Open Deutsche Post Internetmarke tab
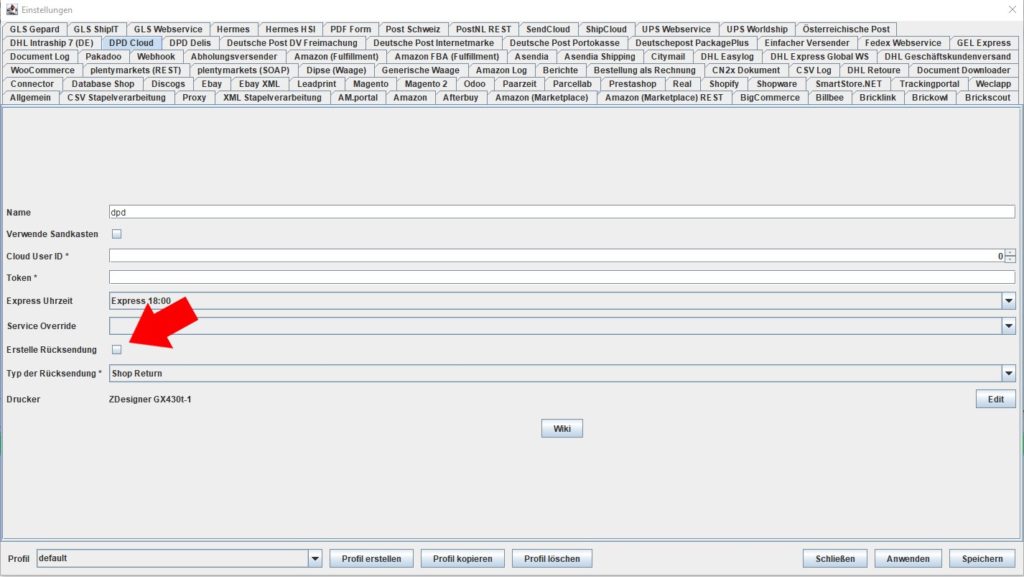This screenshot has height=577, width=1024. coord(434,43)
